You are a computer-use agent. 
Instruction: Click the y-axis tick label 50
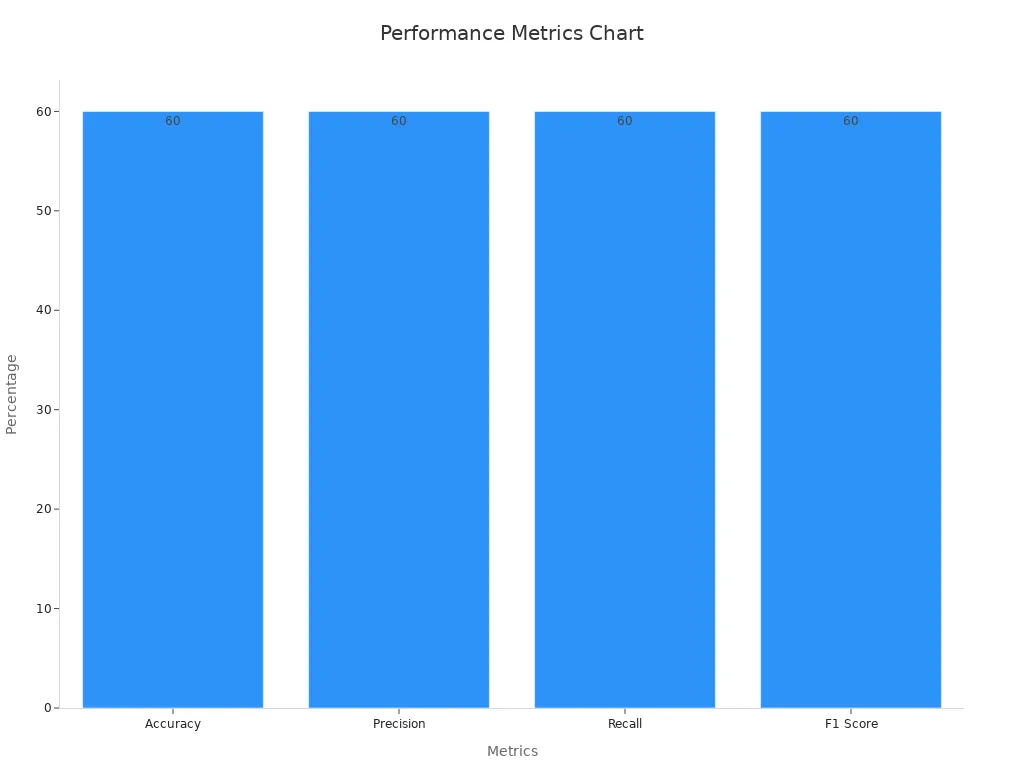[x=44, y=211]
